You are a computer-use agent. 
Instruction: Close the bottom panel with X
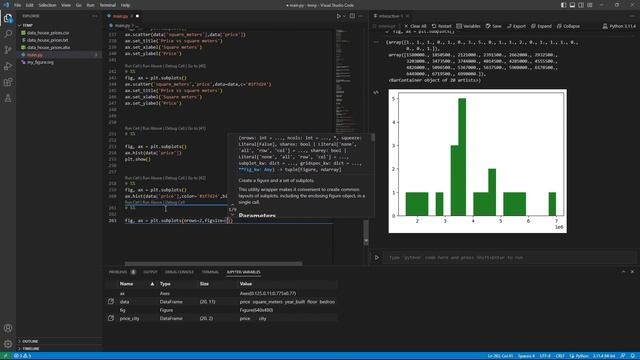pos(632,272)
